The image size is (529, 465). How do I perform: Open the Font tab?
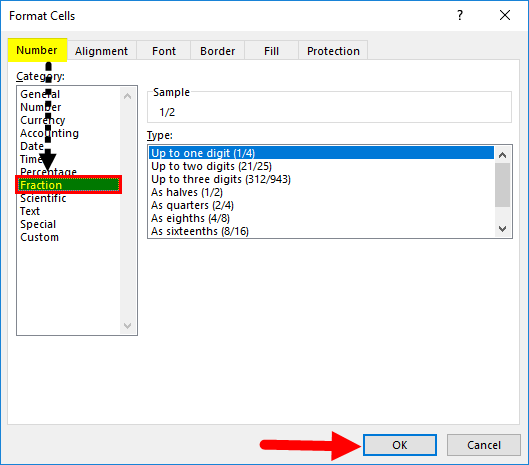164,51
